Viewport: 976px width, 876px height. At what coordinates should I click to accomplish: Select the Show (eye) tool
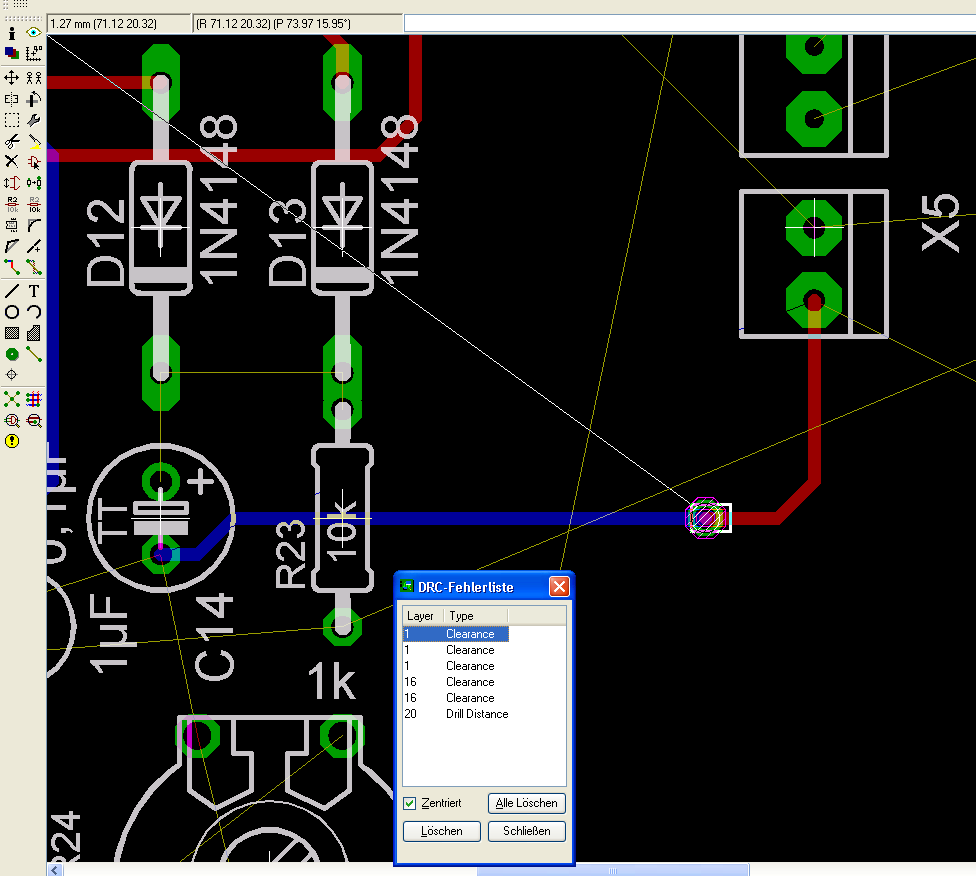pyautogui.click(x=34, y=32)
